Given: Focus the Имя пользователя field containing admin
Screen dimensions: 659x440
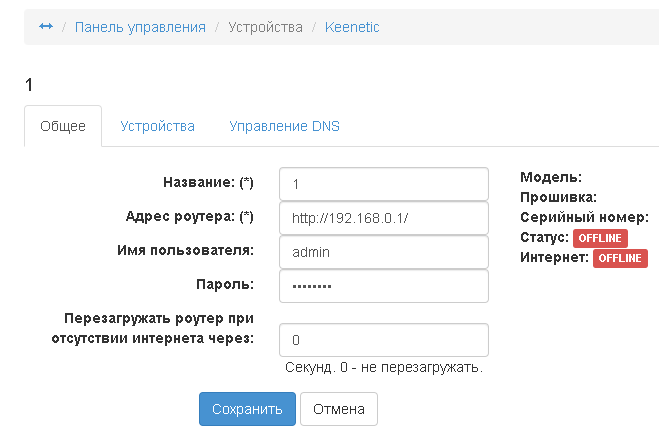Looking at the screenshot, I should pos(384,252).
